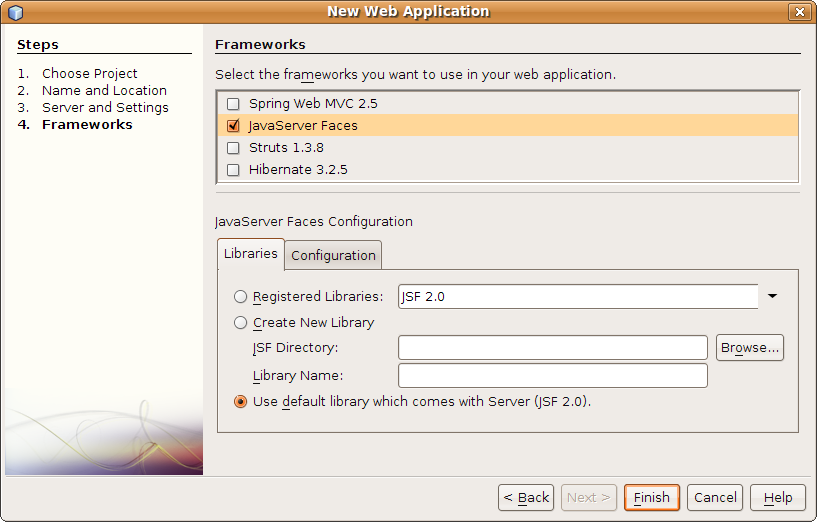
Task: Click the 'Name and Location' step text
Action: (104, 91)
